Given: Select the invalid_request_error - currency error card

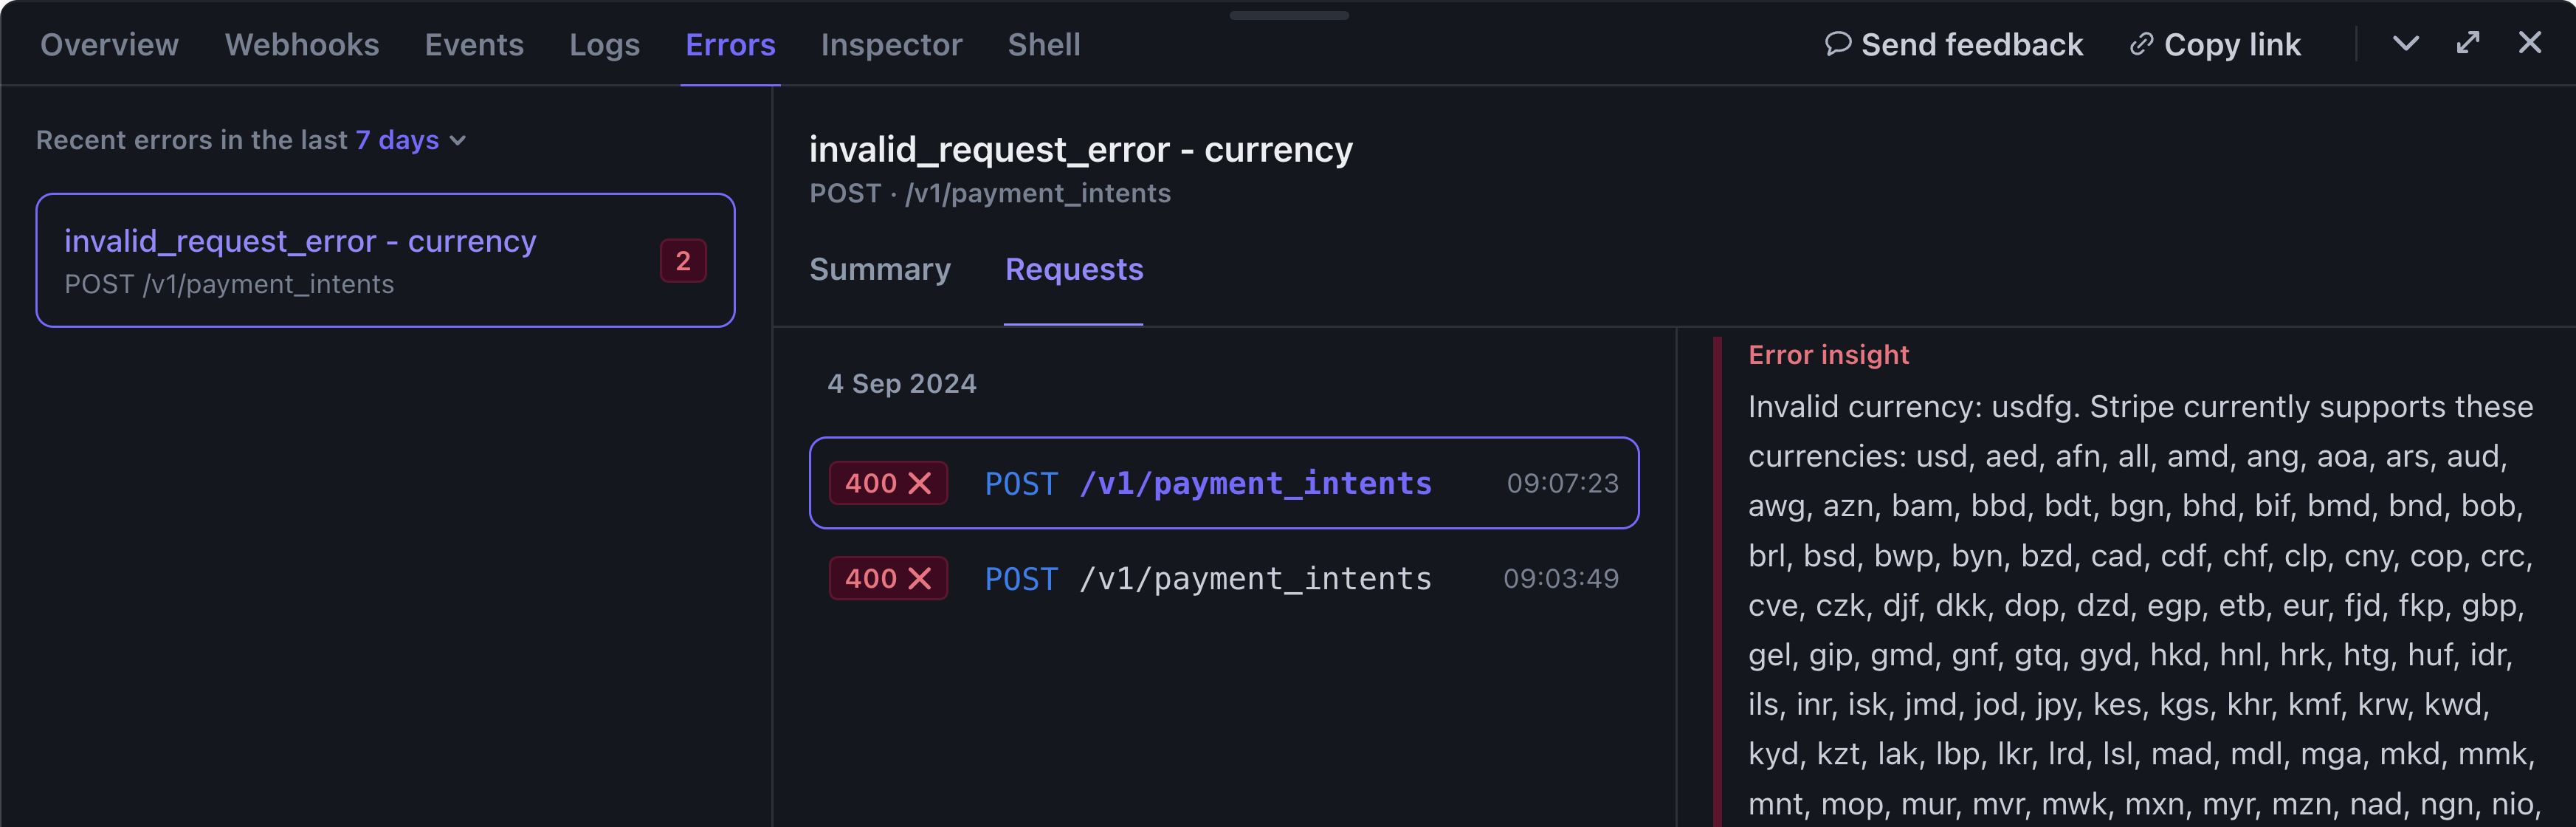Looking at the screenshot, I should coord(385,260).
